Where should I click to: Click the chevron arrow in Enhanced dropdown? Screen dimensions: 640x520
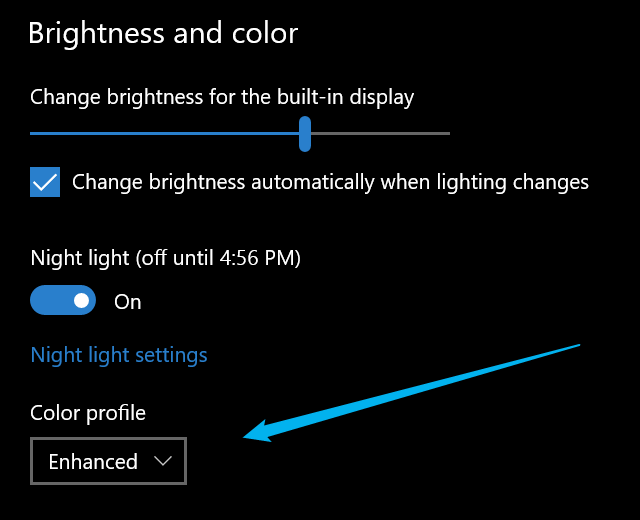(x=162, y=461)
